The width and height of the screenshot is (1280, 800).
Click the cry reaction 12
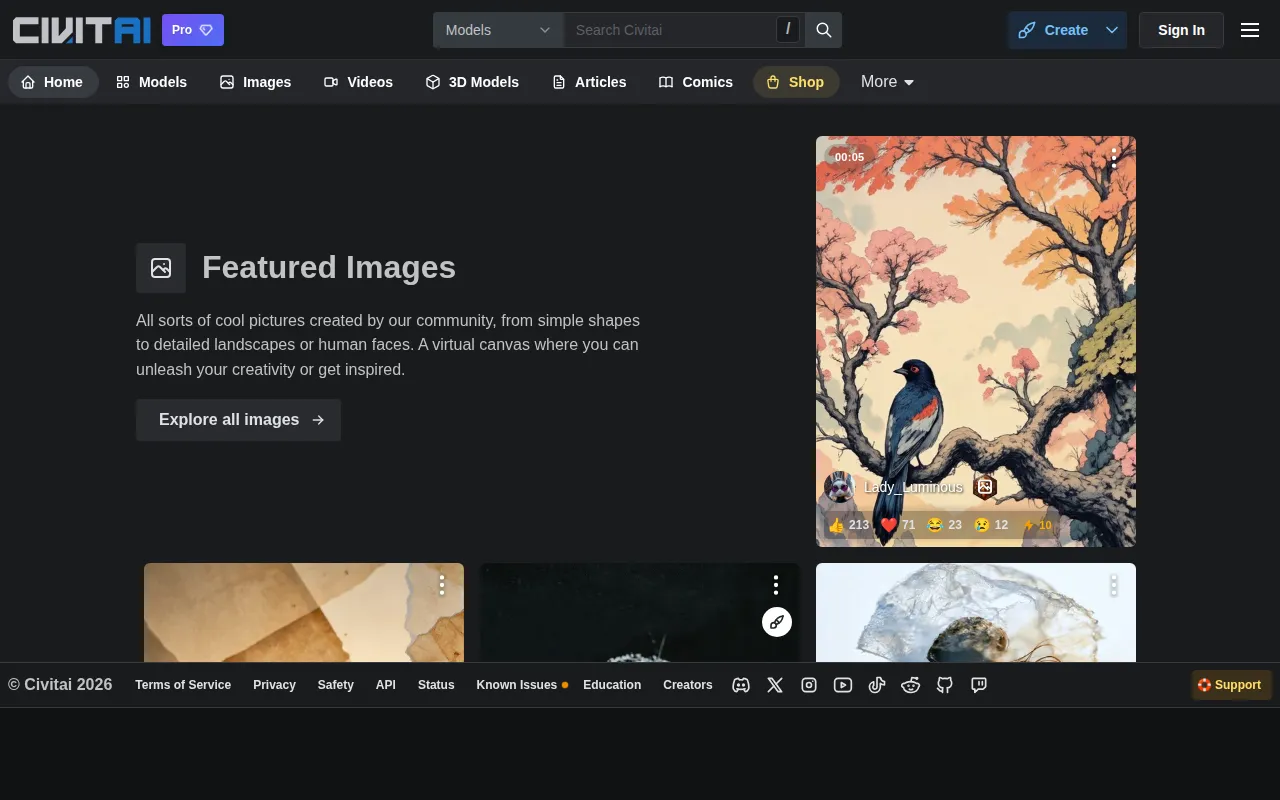point(991,525)
